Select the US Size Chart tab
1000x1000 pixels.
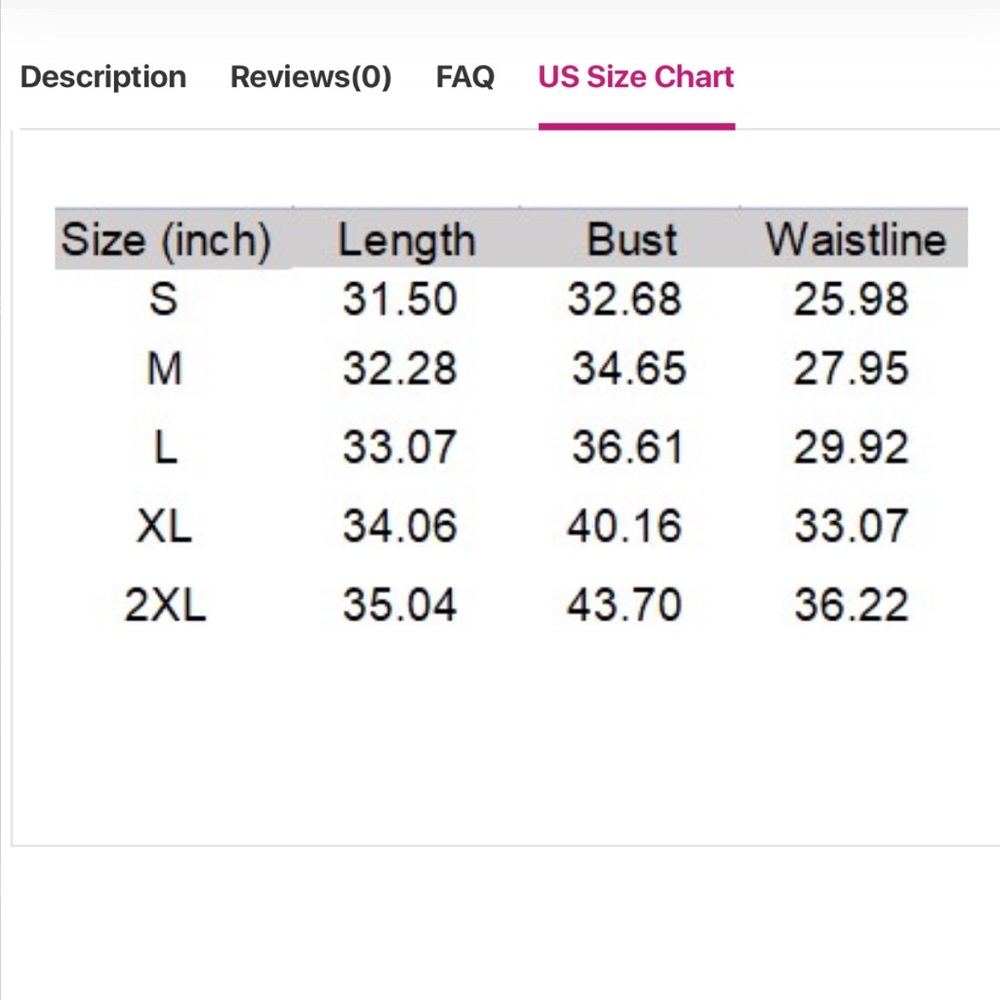click(636, 77)
